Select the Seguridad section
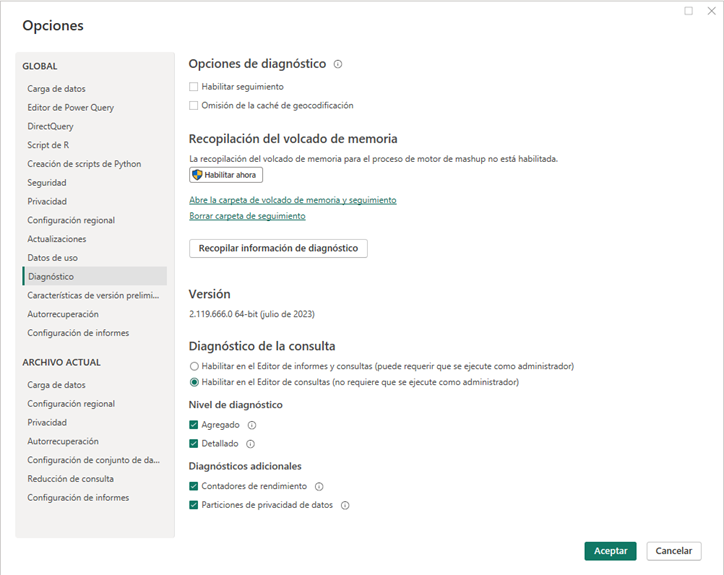724x575 pixels. (95, 183)
